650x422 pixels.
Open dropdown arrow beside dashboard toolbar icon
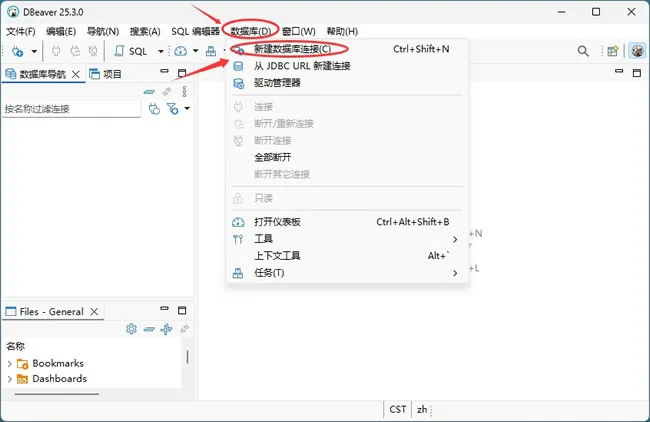pos(196,51)
